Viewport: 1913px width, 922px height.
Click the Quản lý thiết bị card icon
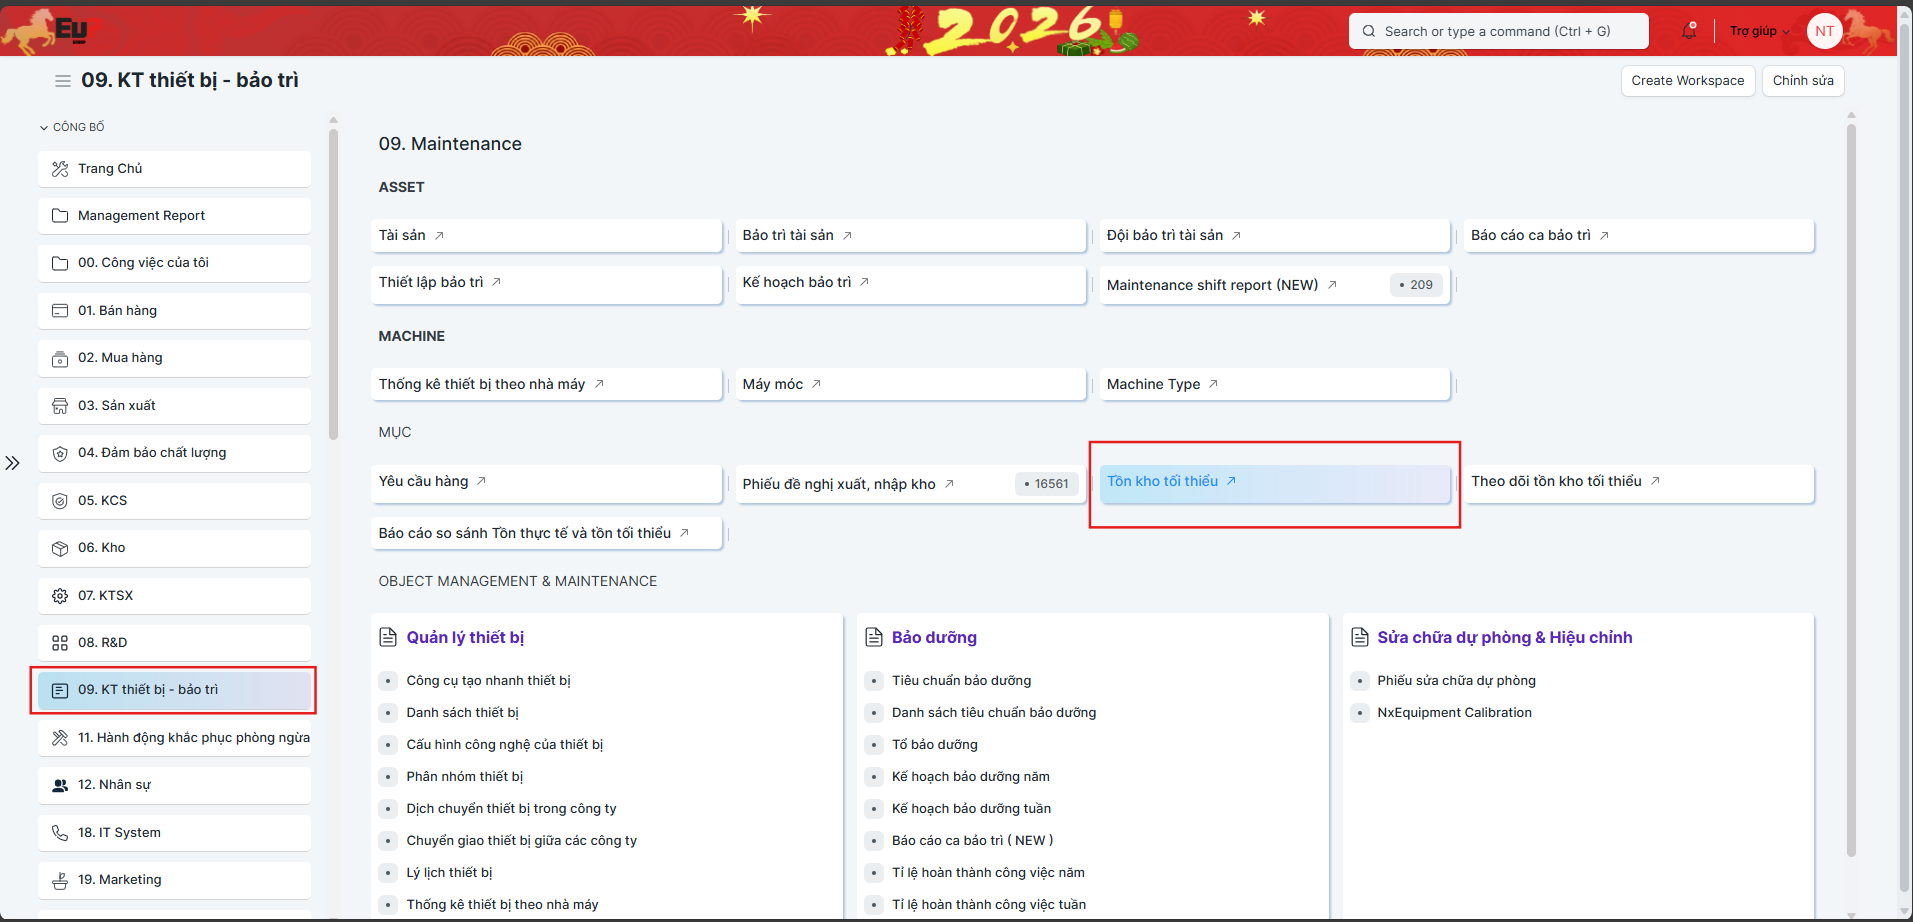pyautogui.click(x=388, y=638)
